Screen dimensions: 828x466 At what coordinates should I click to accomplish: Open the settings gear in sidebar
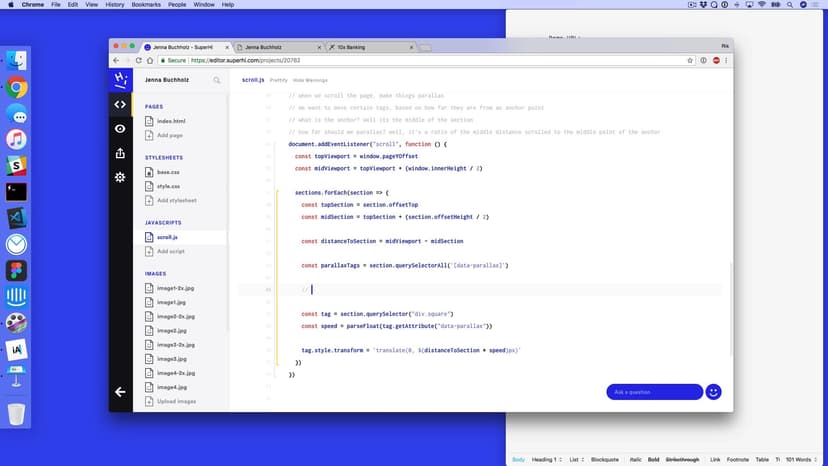point(120,177)
